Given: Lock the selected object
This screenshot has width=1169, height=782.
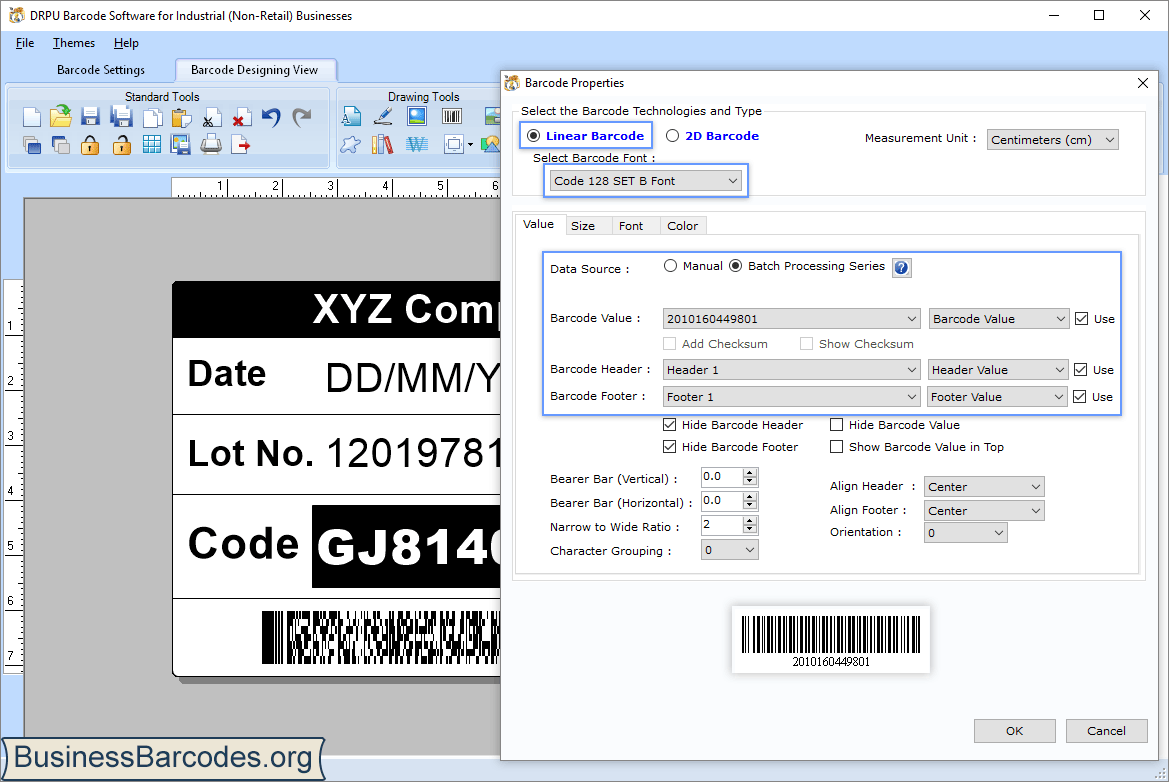Looking at the screenshot, I should coord(90,145).
